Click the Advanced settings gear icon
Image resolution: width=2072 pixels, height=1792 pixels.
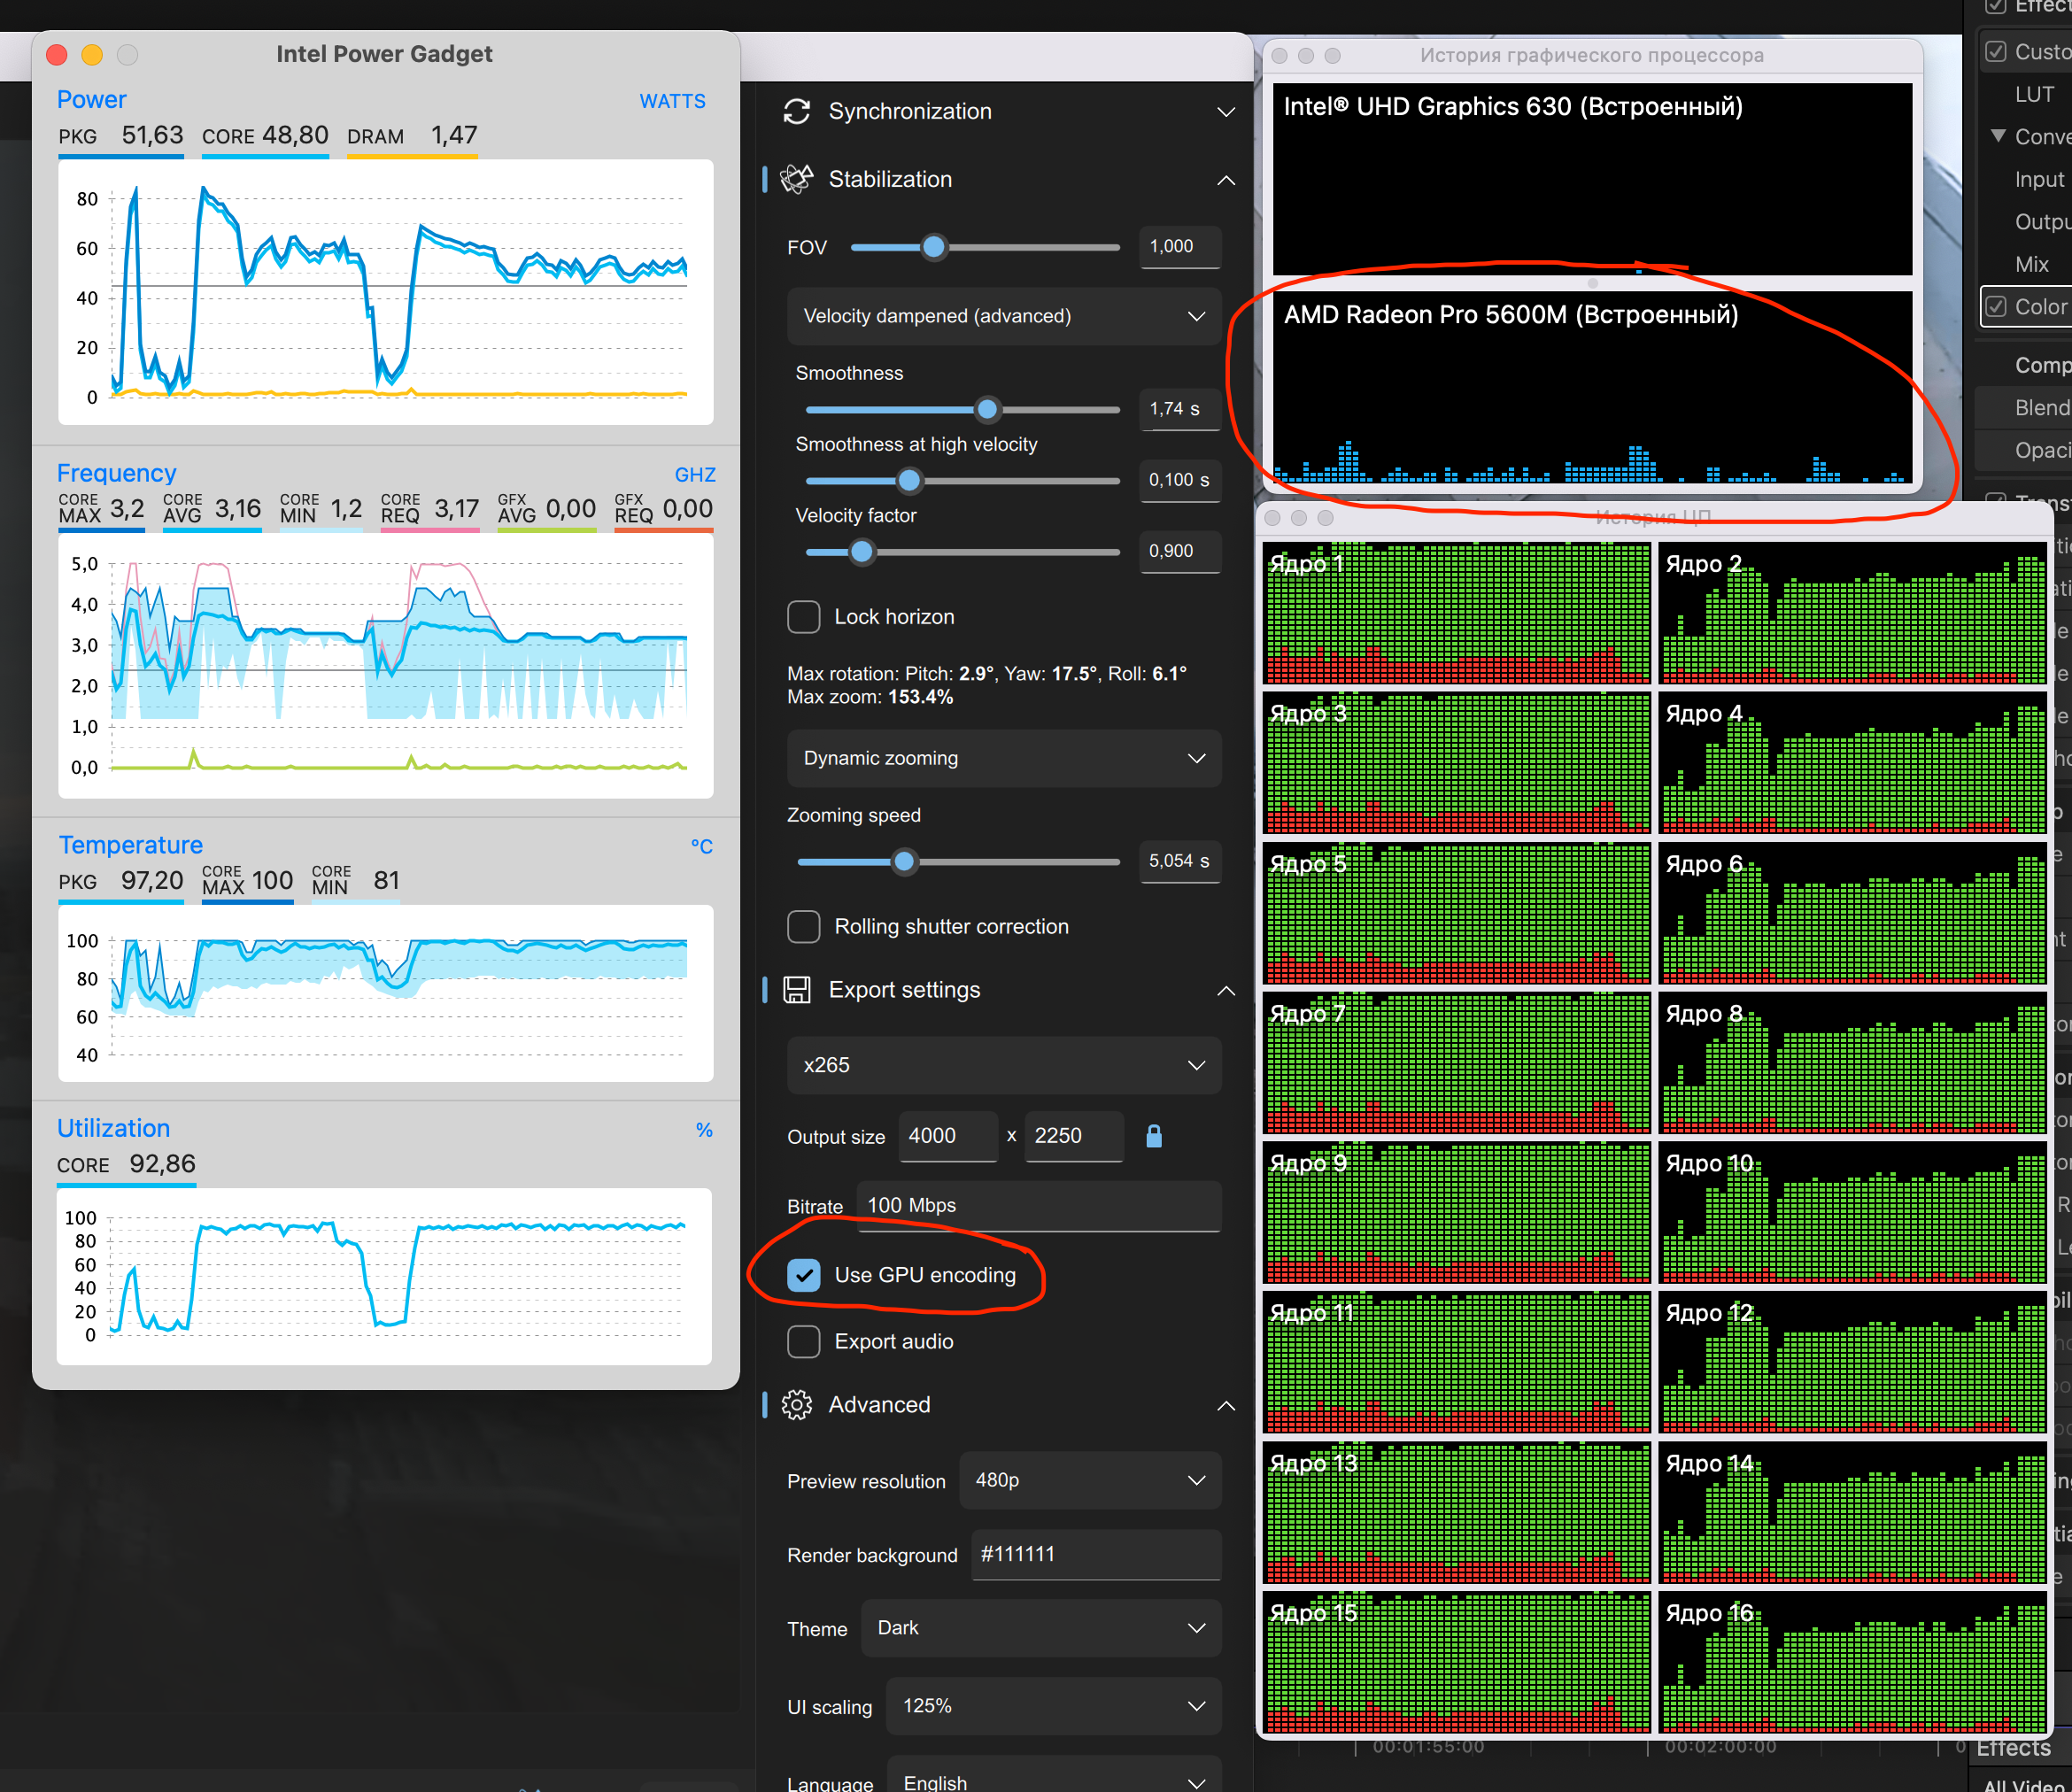coord(796,1405)
